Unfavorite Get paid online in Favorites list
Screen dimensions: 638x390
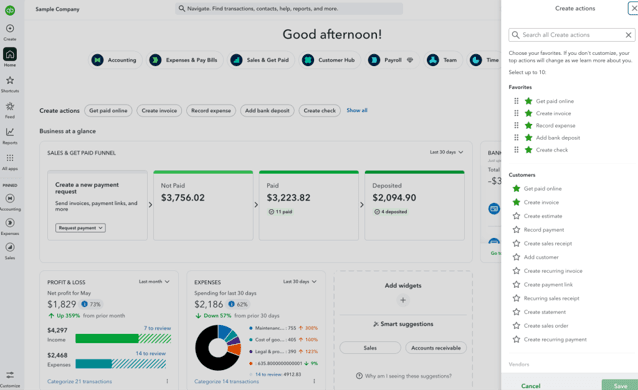click(529, 101)
